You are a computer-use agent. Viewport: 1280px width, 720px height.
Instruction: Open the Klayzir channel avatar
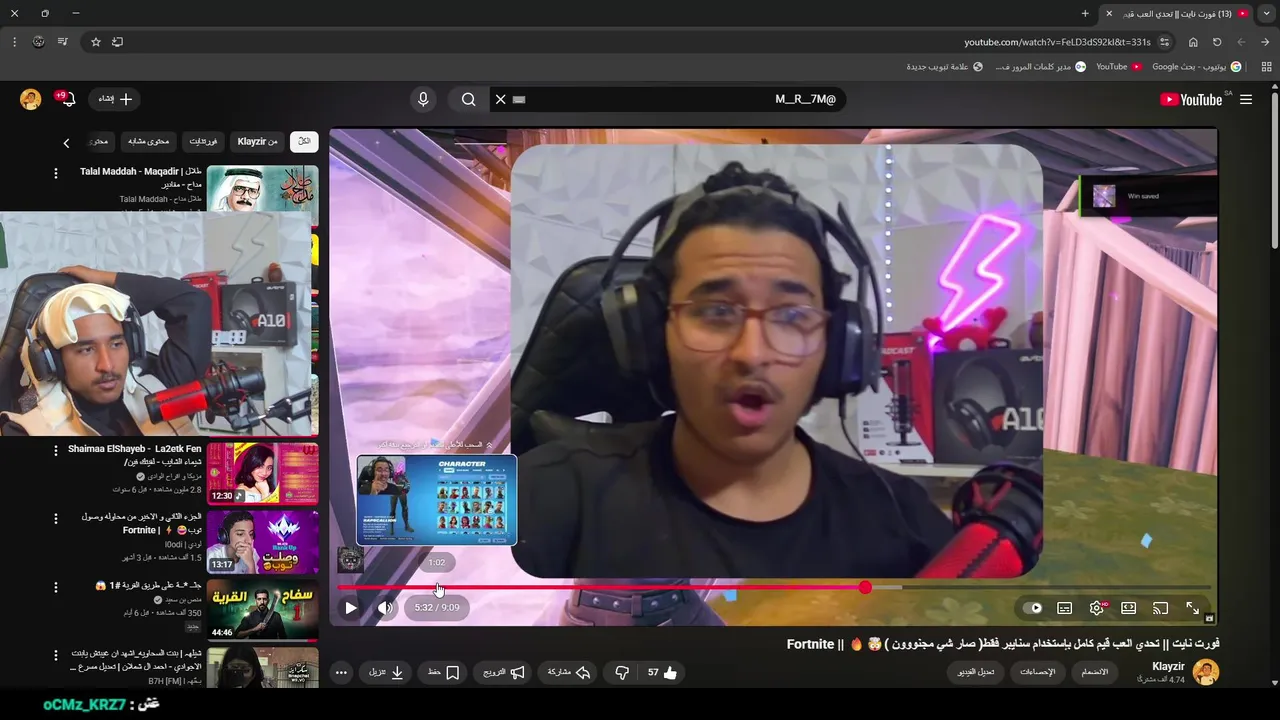pos(1206,672)
